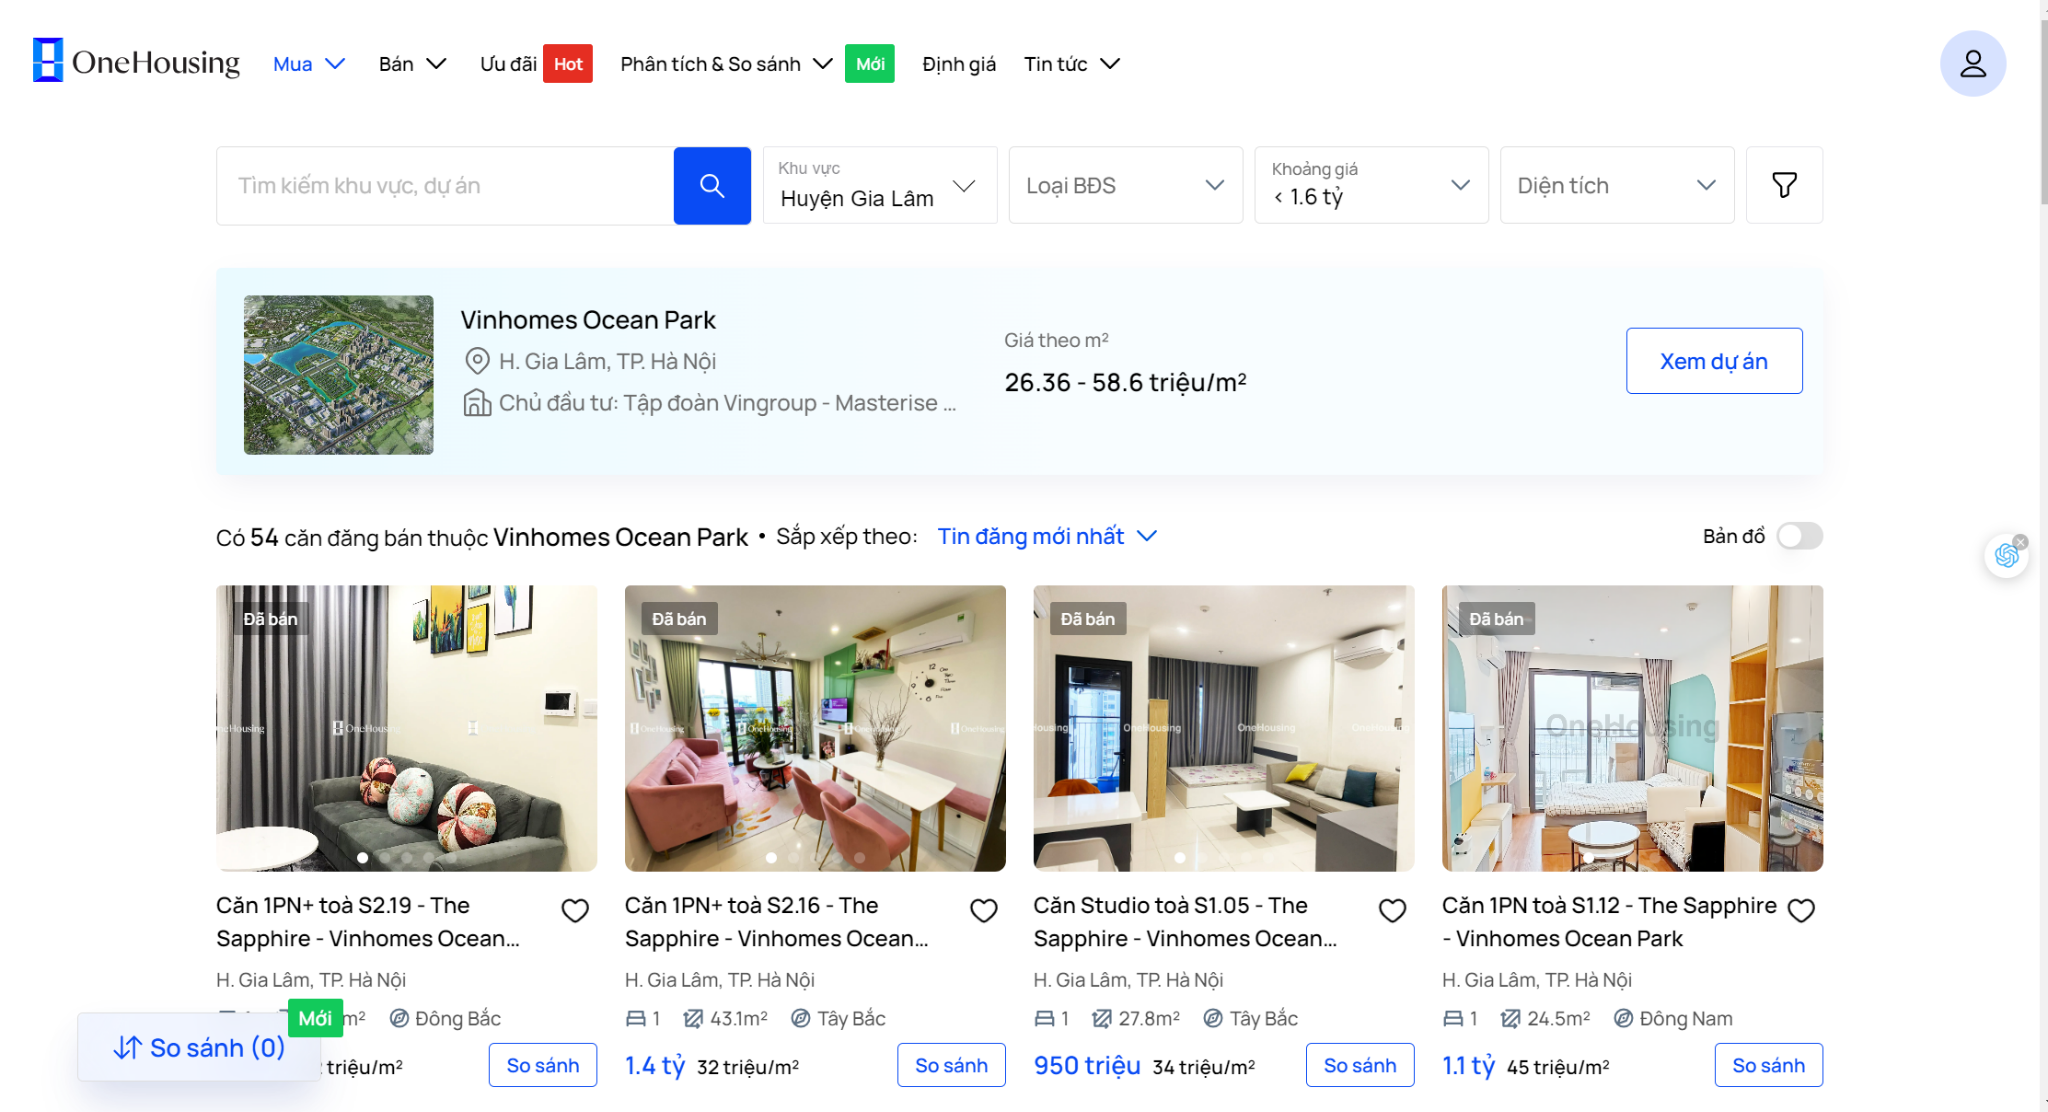The width and height of the screenshot is (2048, 1112).
Task: Click the green Mới badge in navigation
Action: pos(870,64)
